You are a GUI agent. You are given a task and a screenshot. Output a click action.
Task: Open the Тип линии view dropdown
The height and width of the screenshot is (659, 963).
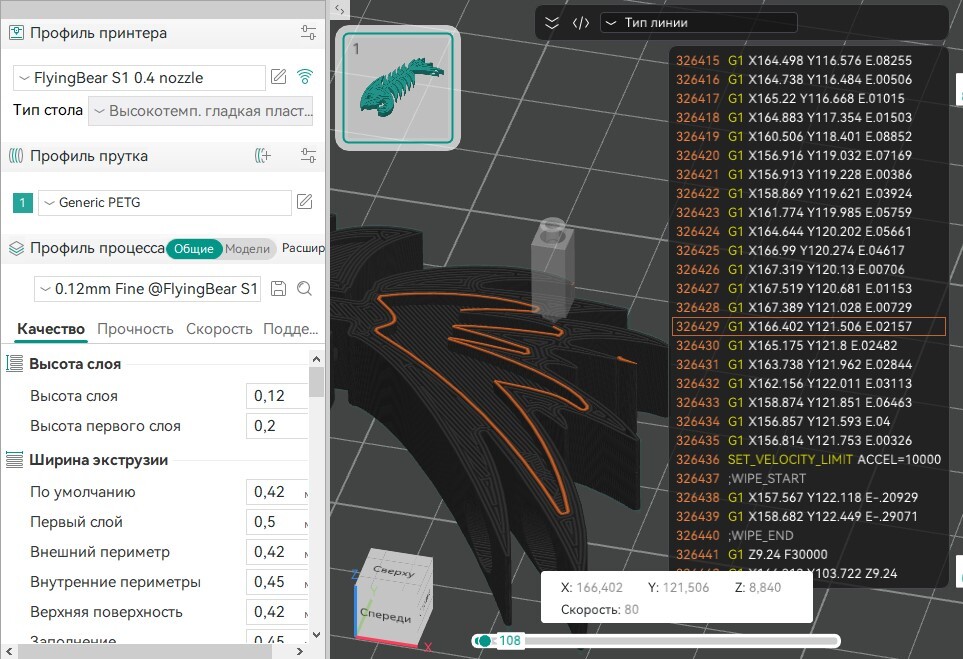[698, 23]
